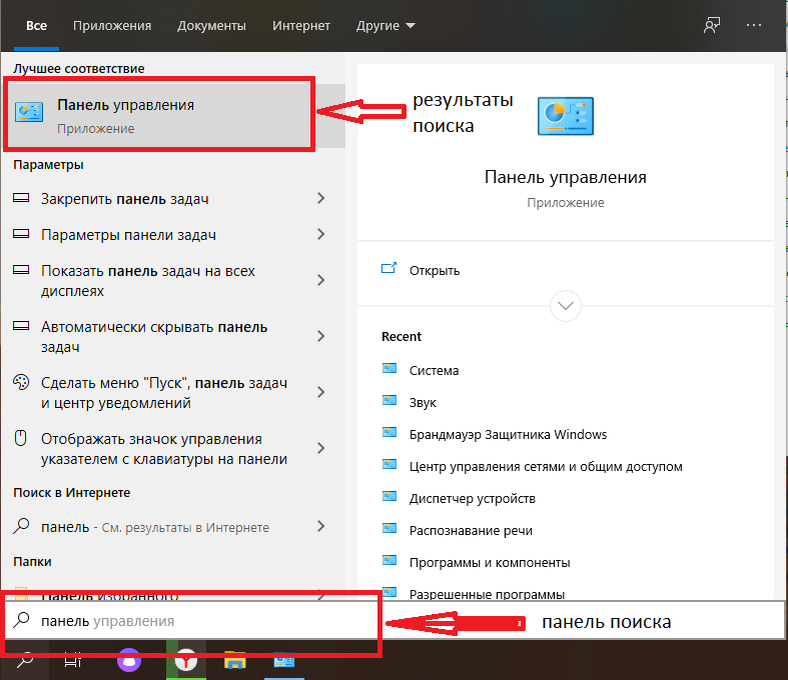
Task: Click the large Панель управления preview icon
Action: tap(565, 116)
